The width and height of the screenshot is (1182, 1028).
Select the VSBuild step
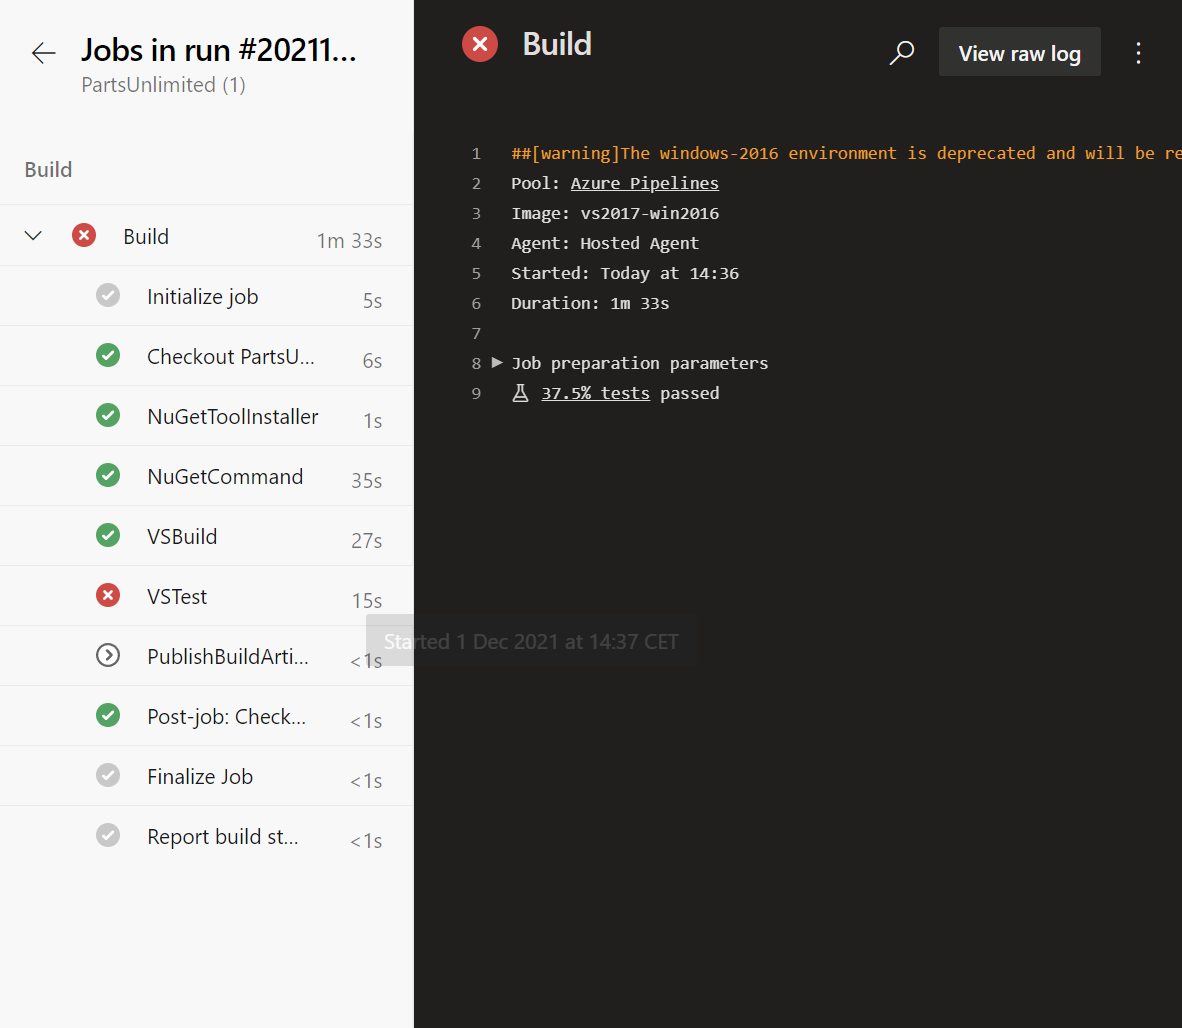pyautogui.click(x=207, y=536)
